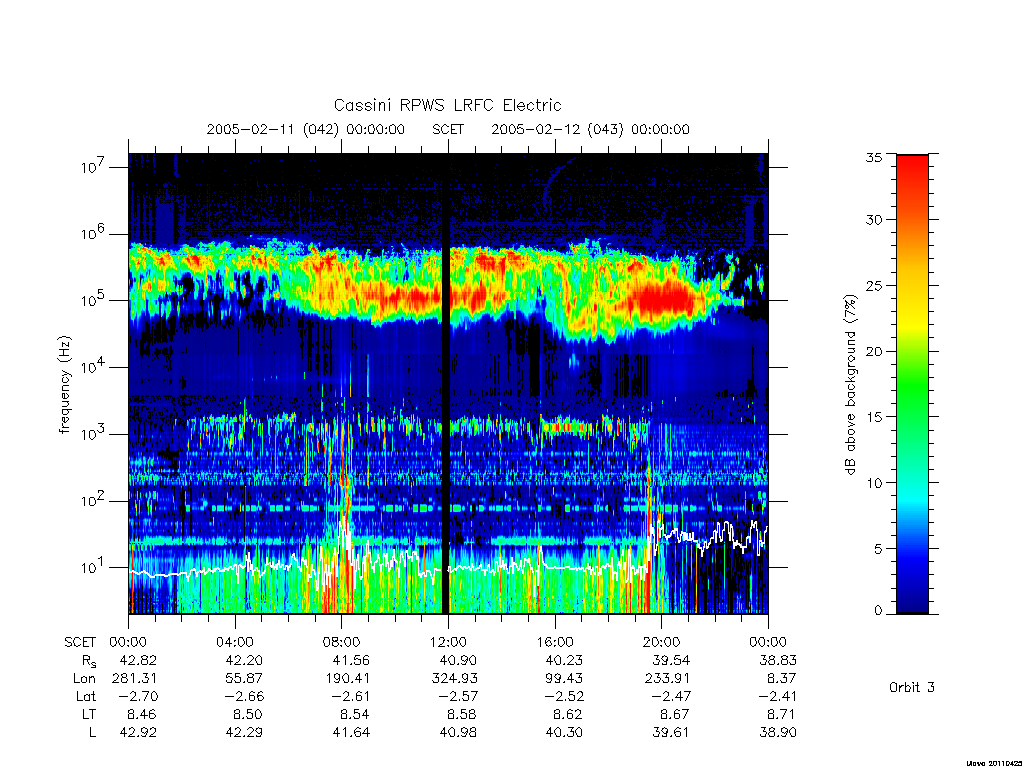Click the "15" color bar label
1024x768 pixels.
pos(873,417)
